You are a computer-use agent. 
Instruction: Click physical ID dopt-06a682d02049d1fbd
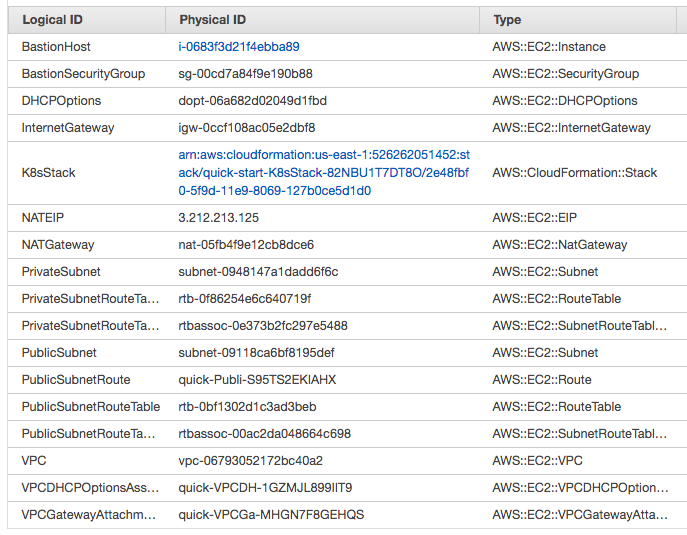(x=252, y=101)
